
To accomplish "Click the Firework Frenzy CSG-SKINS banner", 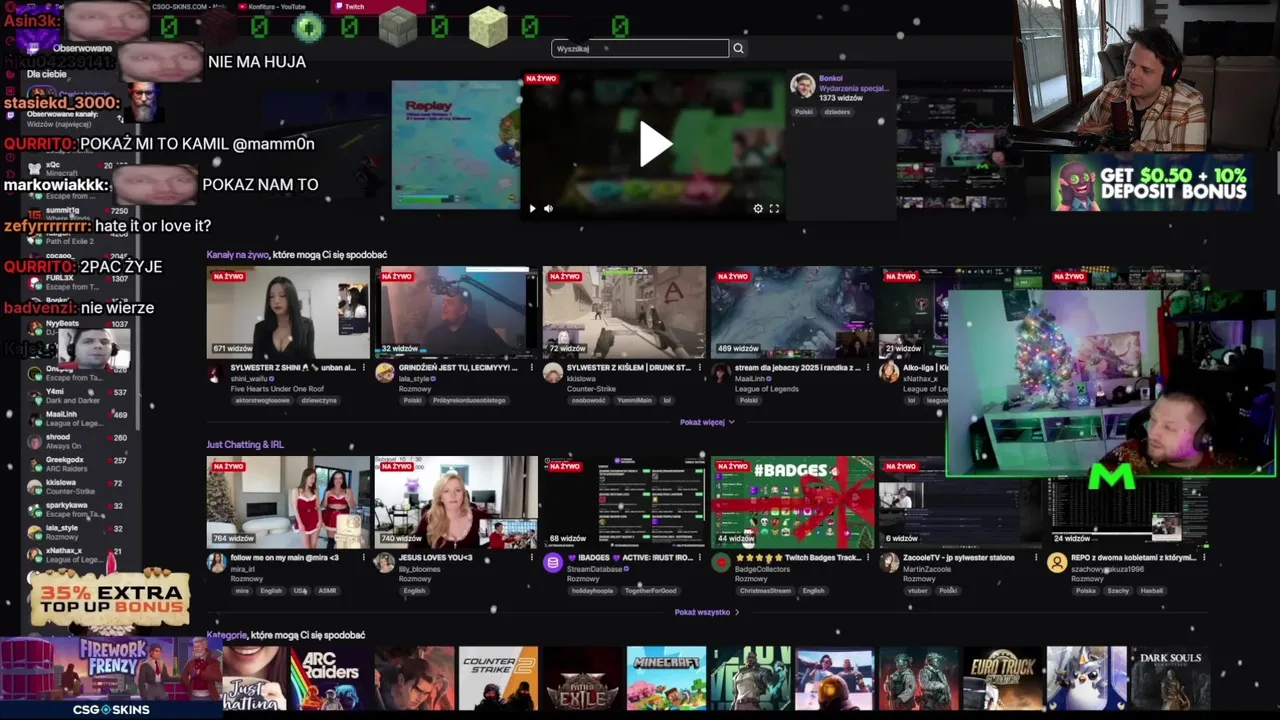I will (x=111, y=677).
